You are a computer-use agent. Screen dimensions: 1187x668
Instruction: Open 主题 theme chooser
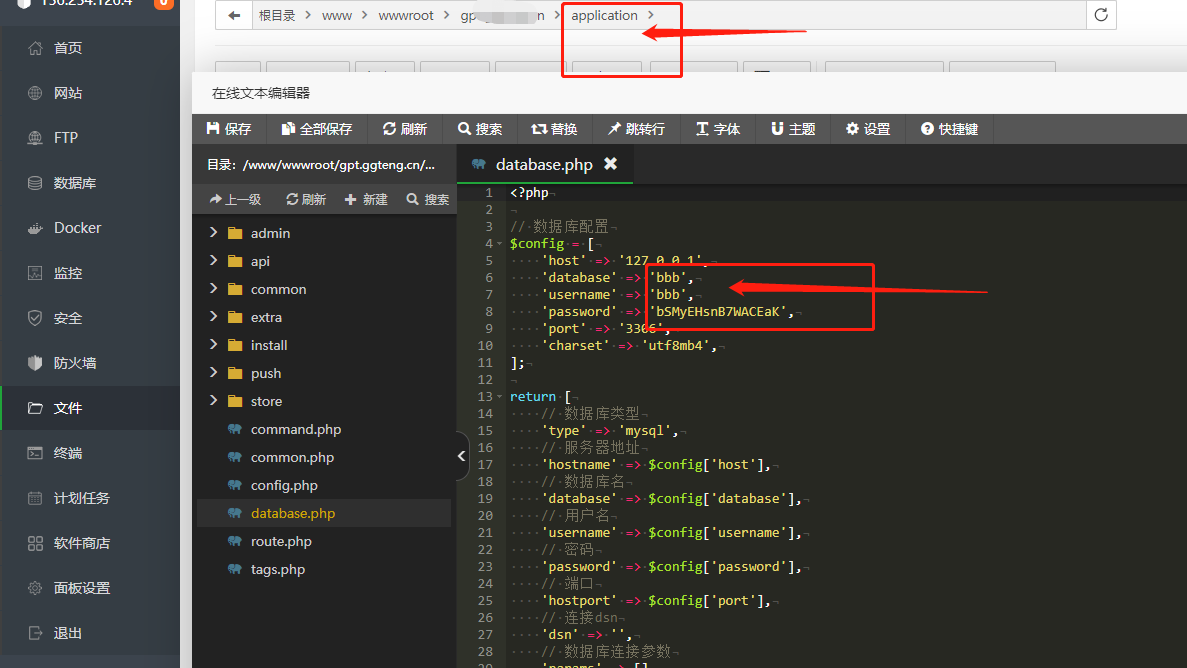(x=793, y=129)
